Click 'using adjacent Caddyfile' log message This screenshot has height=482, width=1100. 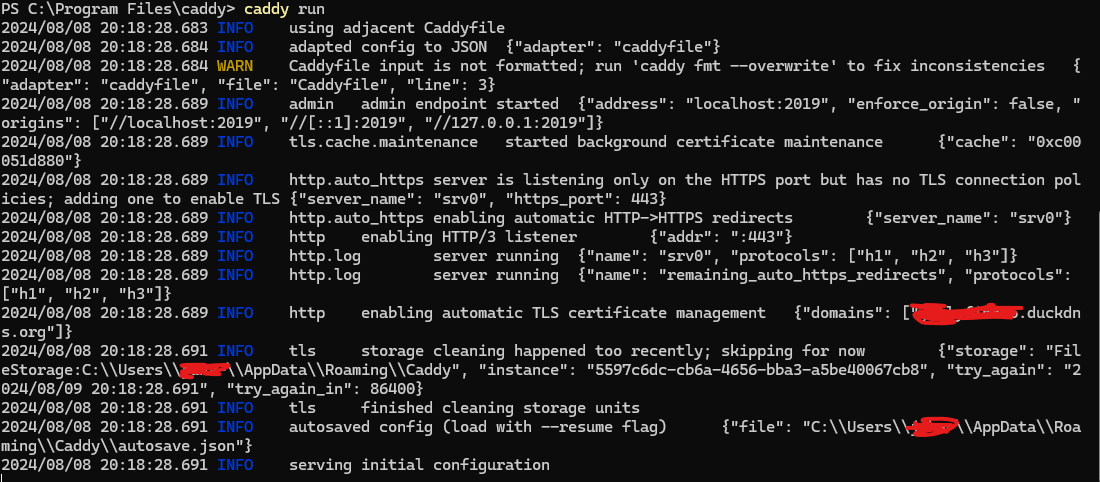(396, 28)
